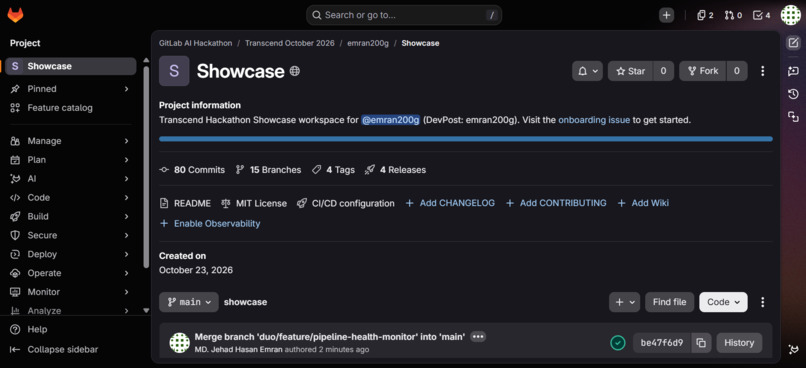
Task: Click the Search or go to field
Action: pos(404,15)
